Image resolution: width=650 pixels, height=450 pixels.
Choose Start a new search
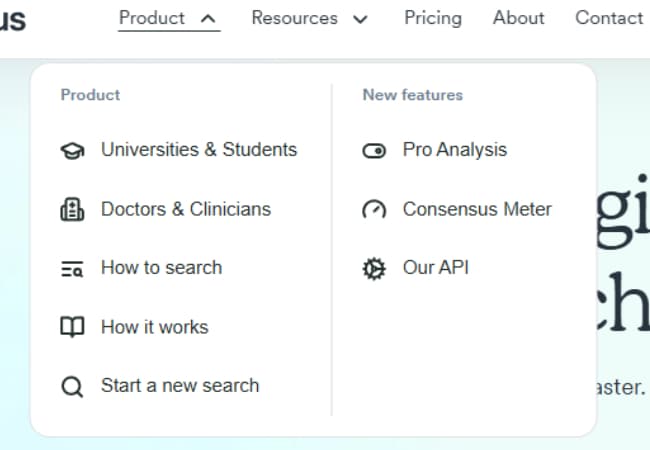click(x=180, y=386)
